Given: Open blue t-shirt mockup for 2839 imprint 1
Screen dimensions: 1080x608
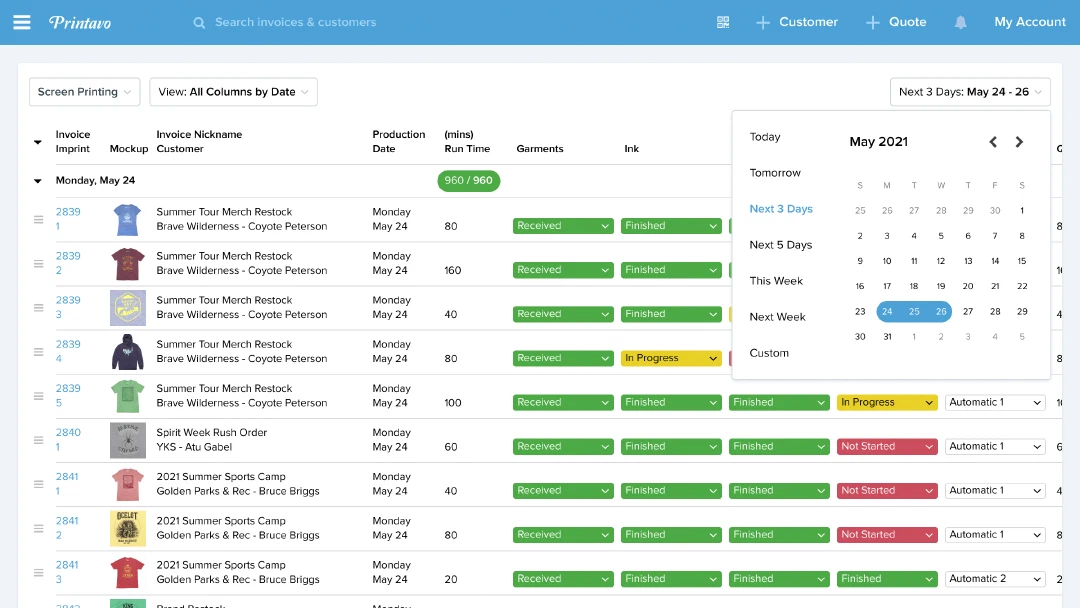Looking at the screenshot, I should pos(127,220).
